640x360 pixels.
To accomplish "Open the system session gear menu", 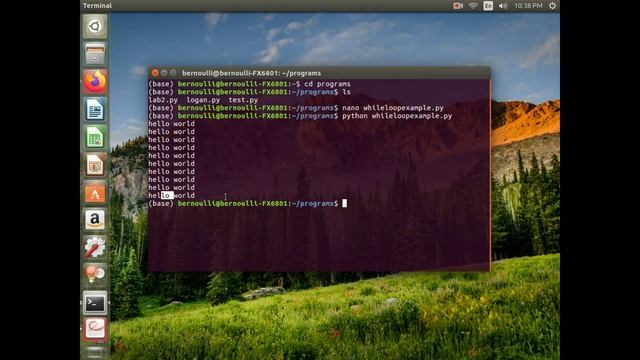I will 552,6.
